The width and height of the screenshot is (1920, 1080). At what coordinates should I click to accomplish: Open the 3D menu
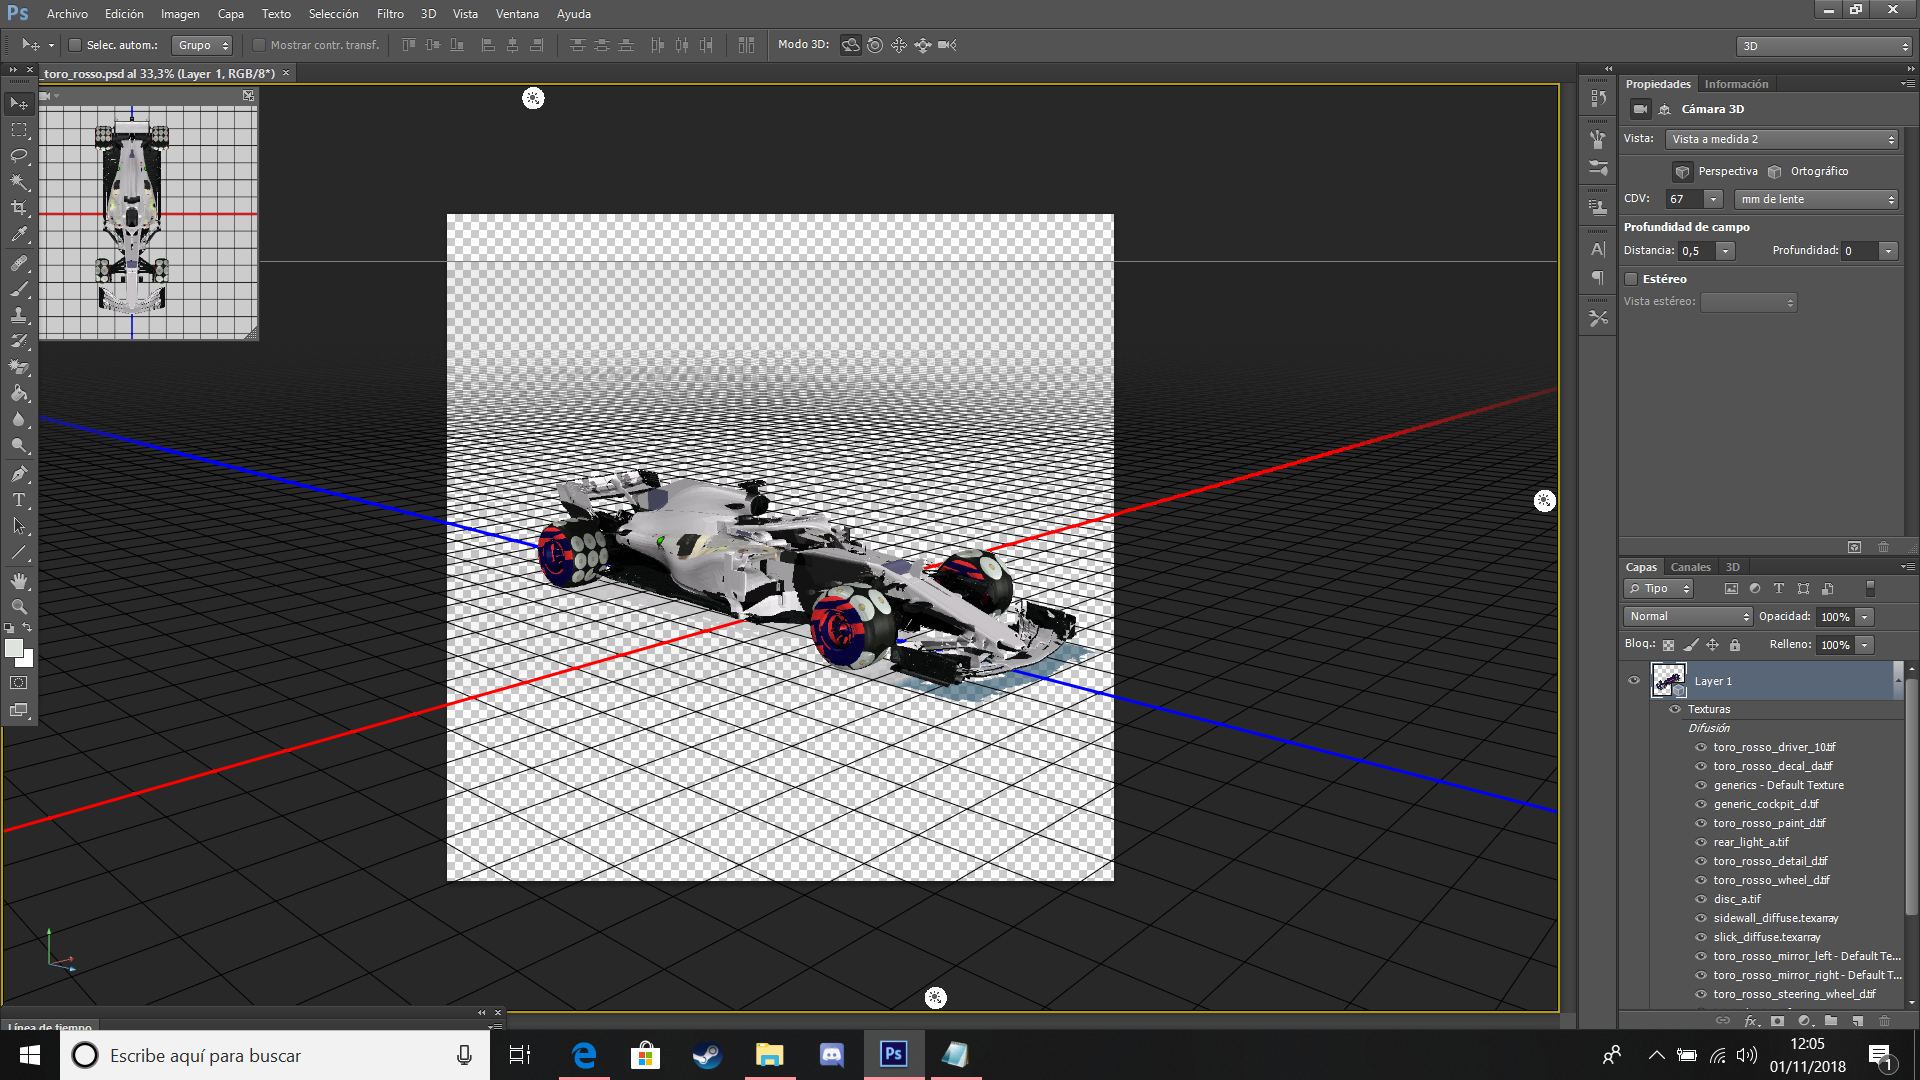click(428, 14)
